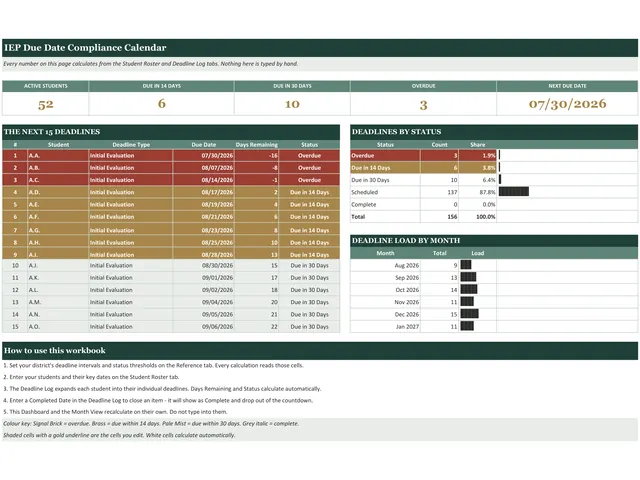Select Days Remaining column header
This screenshot has width=640, height=480.
(257, 144)
